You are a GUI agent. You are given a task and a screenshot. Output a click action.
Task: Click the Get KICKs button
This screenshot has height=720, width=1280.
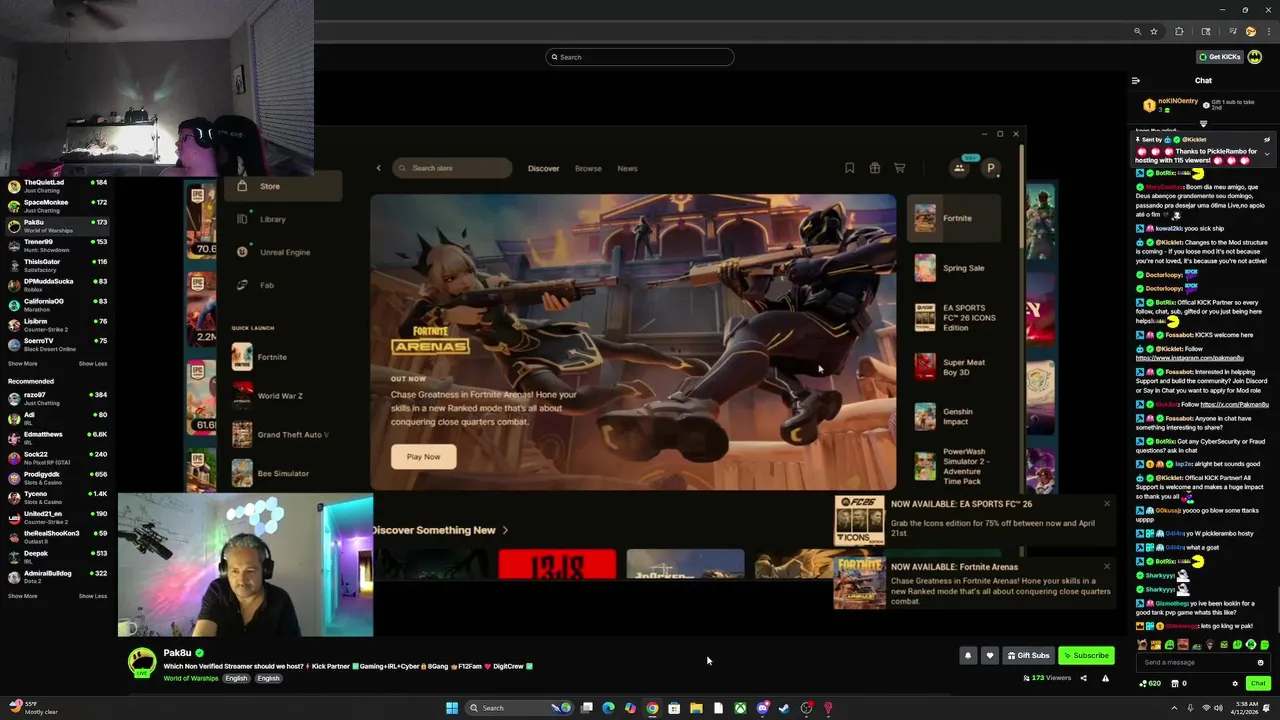pos(1220,57)
